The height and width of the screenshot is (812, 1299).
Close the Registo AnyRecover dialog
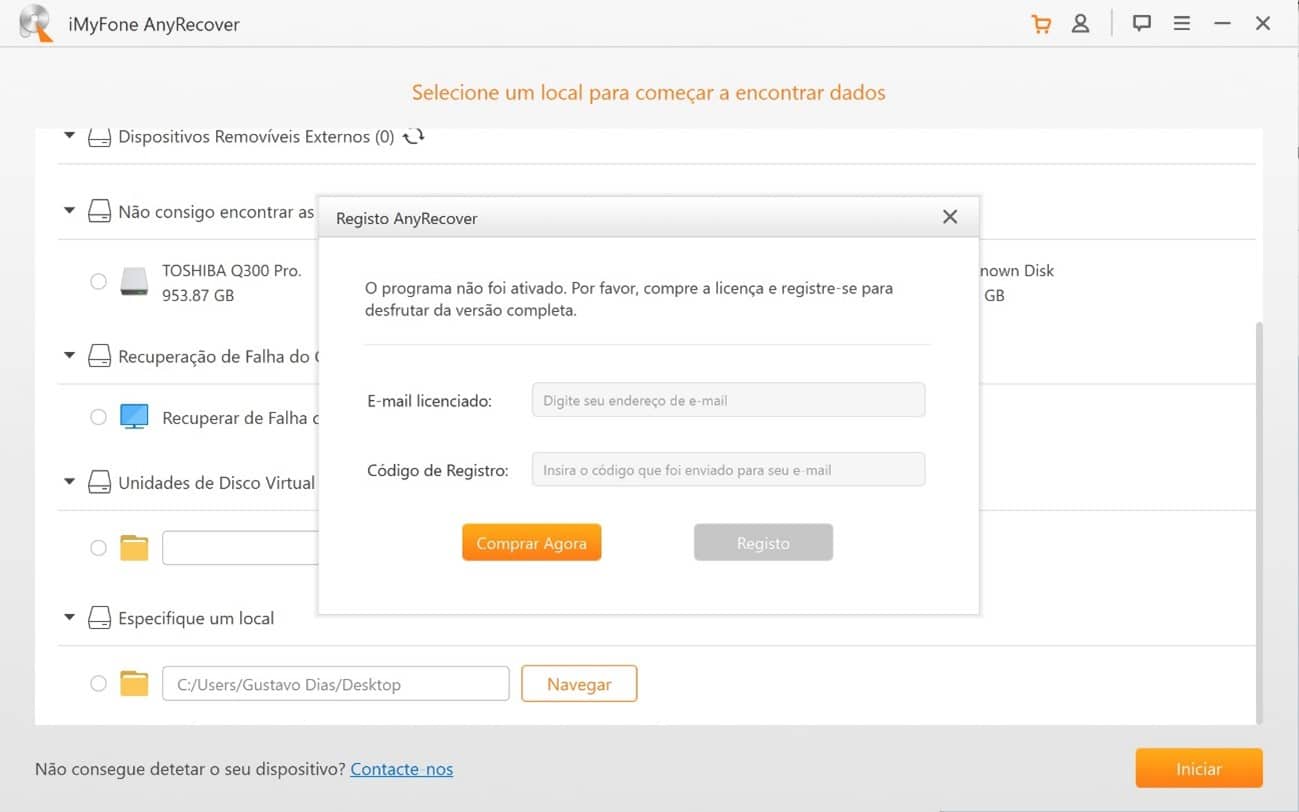pyautogui.click(x=950, y=217)
